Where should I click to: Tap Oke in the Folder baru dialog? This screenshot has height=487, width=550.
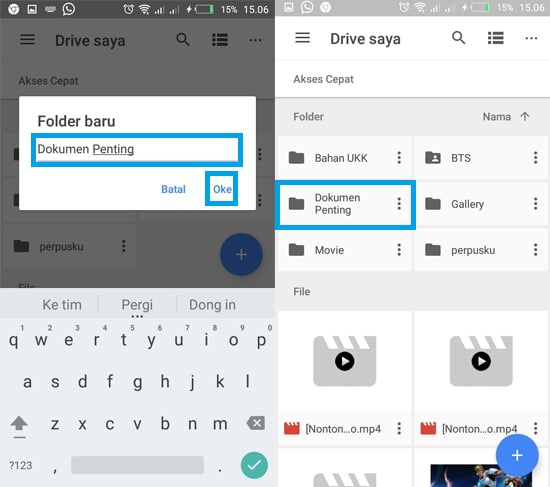point(222,189)
